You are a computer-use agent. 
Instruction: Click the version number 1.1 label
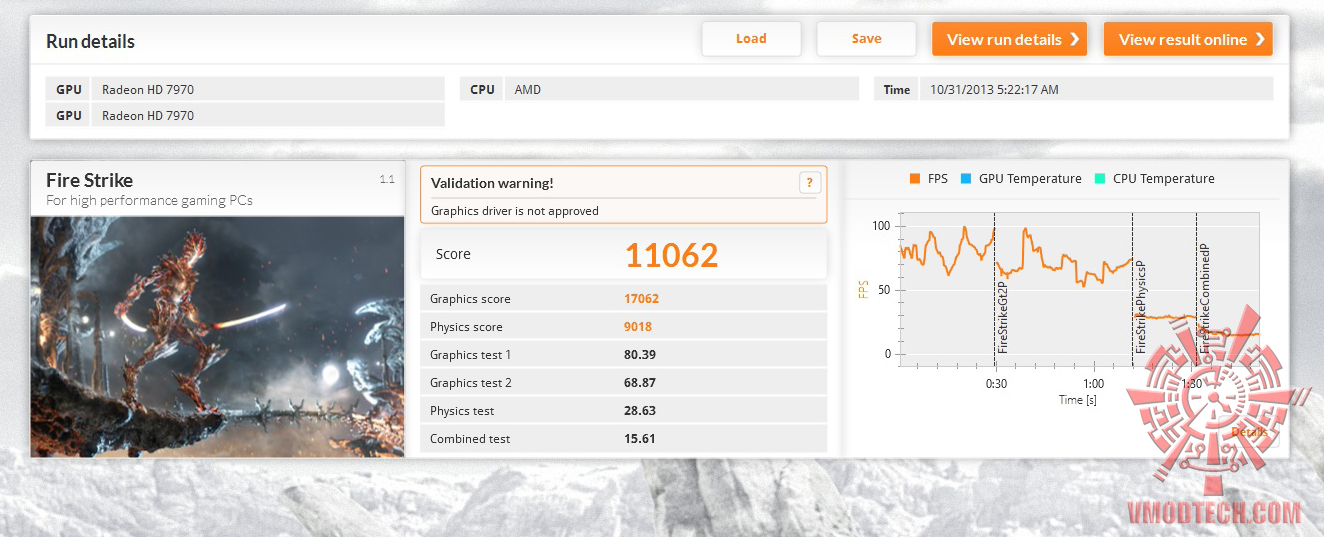click(387, 179)
